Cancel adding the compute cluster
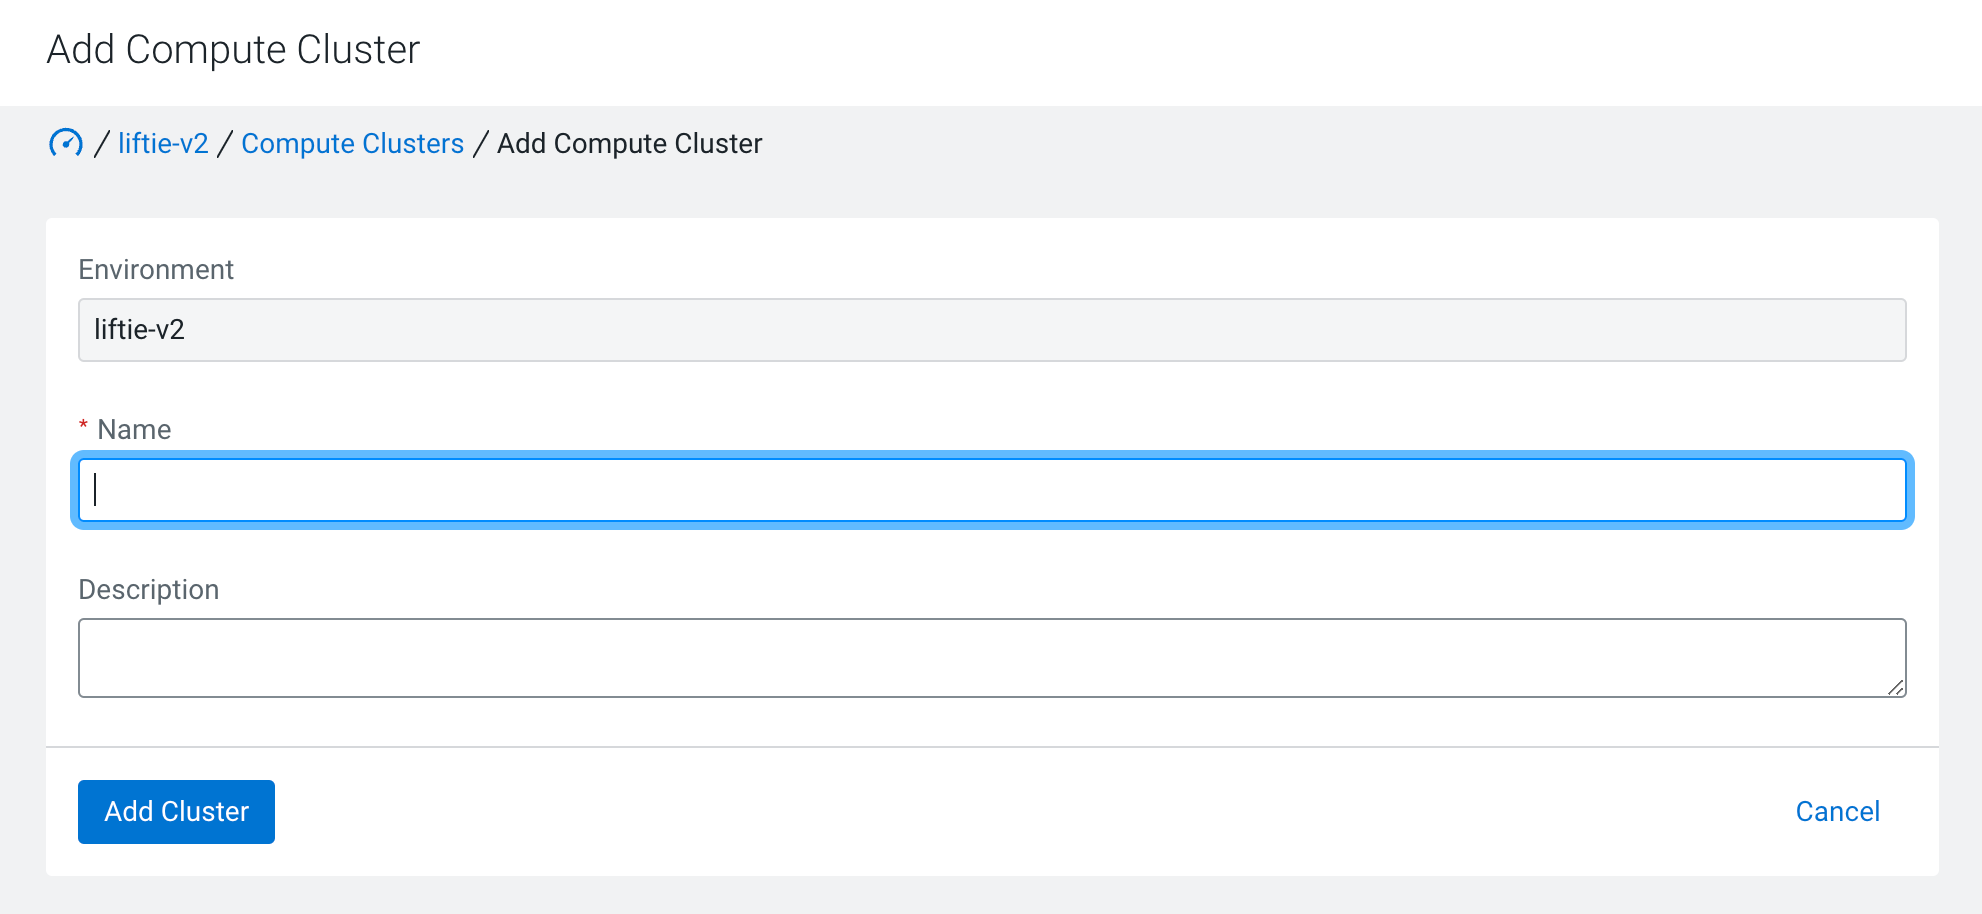Screen dimensions: 1982x914 tap(1837, 811)
